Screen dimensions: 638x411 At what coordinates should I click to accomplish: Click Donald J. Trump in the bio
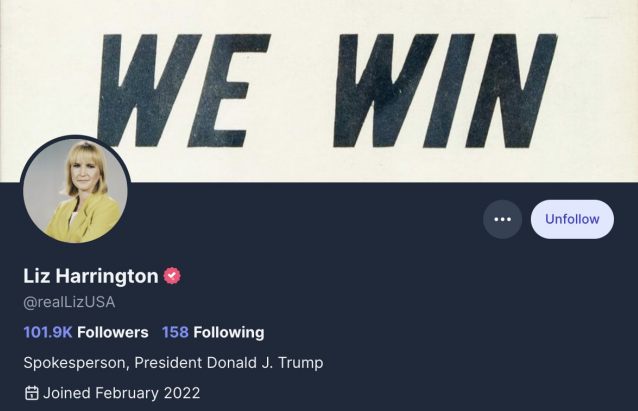(265, 363)
